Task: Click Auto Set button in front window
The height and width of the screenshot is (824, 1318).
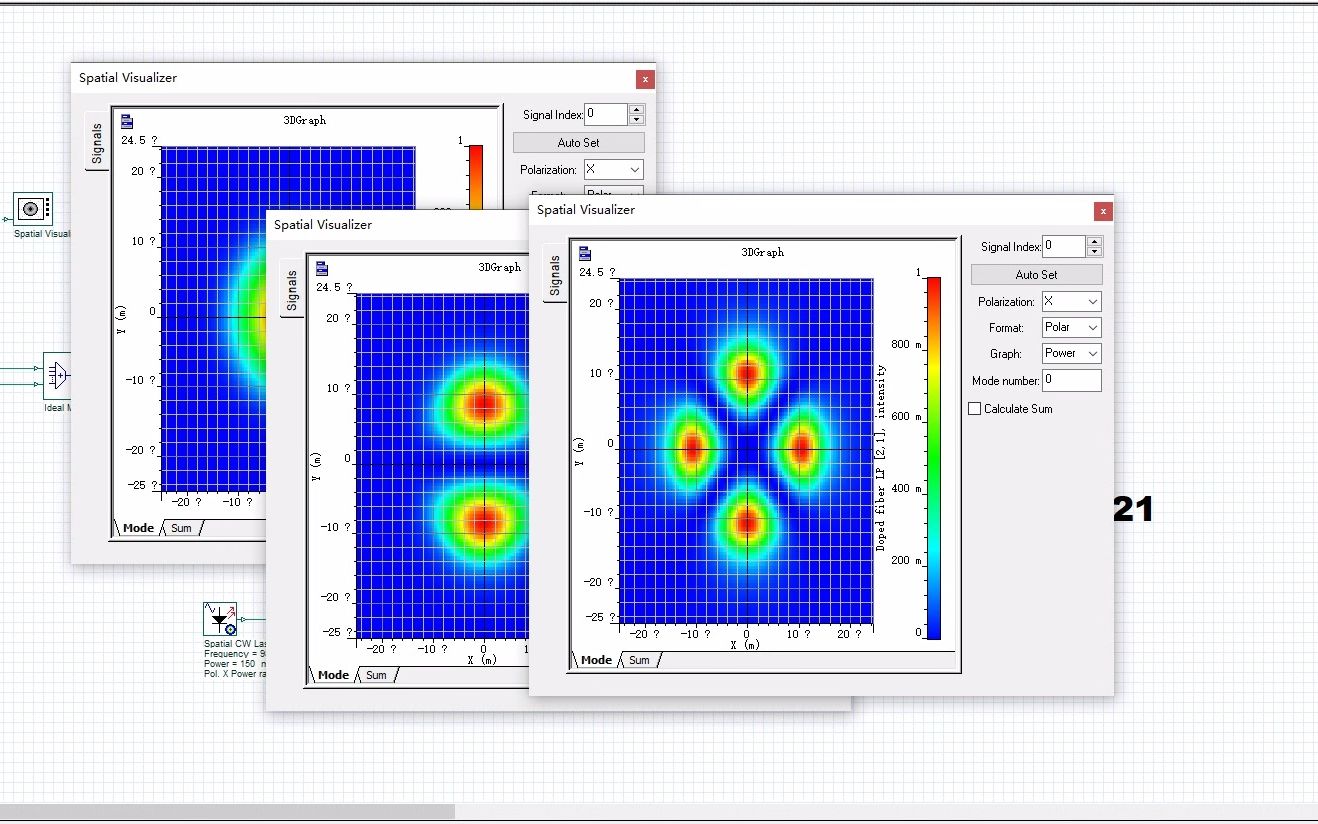Action: point(1036,275)
